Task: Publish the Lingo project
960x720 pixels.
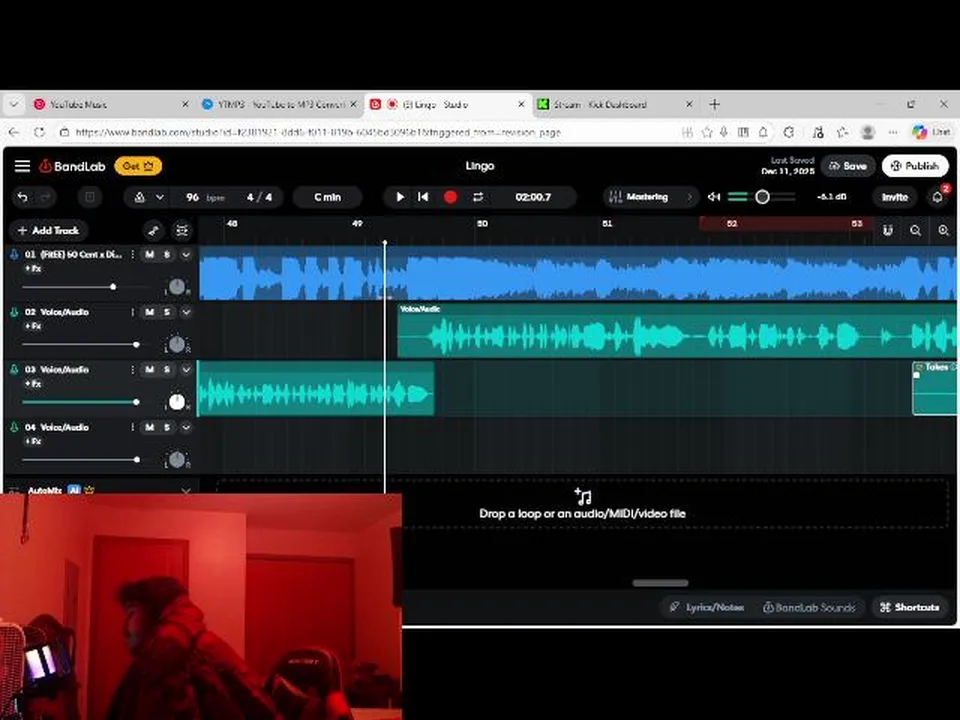Action: coord(915,166)
